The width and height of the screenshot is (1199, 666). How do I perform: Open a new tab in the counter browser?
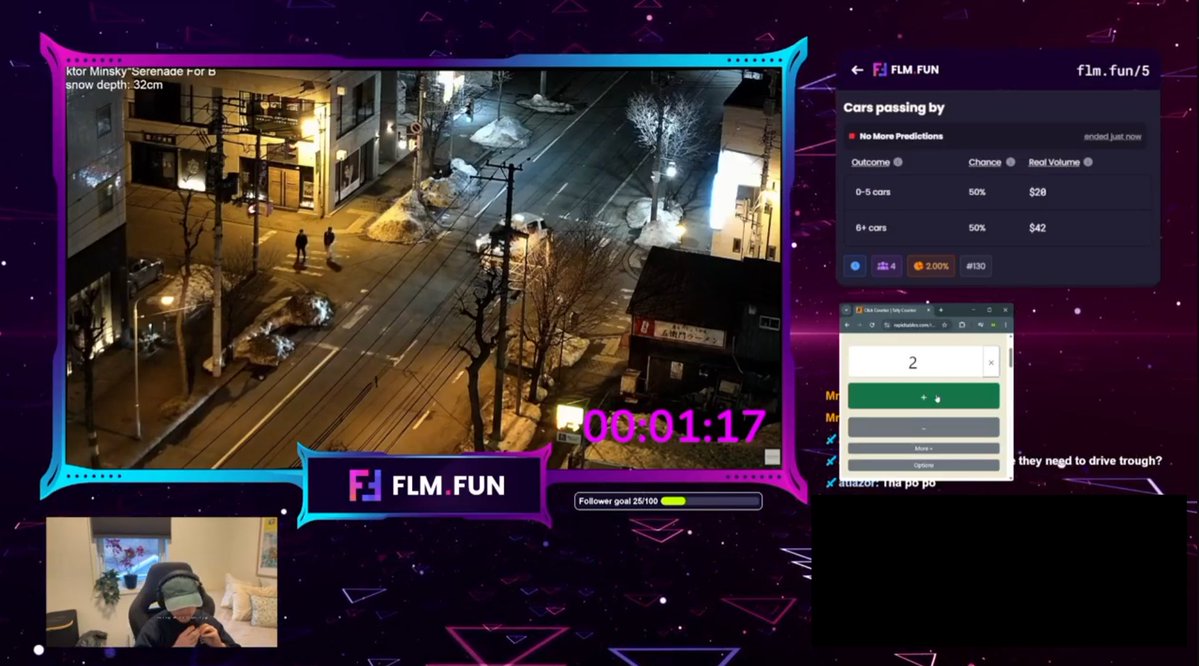[941, 310]
